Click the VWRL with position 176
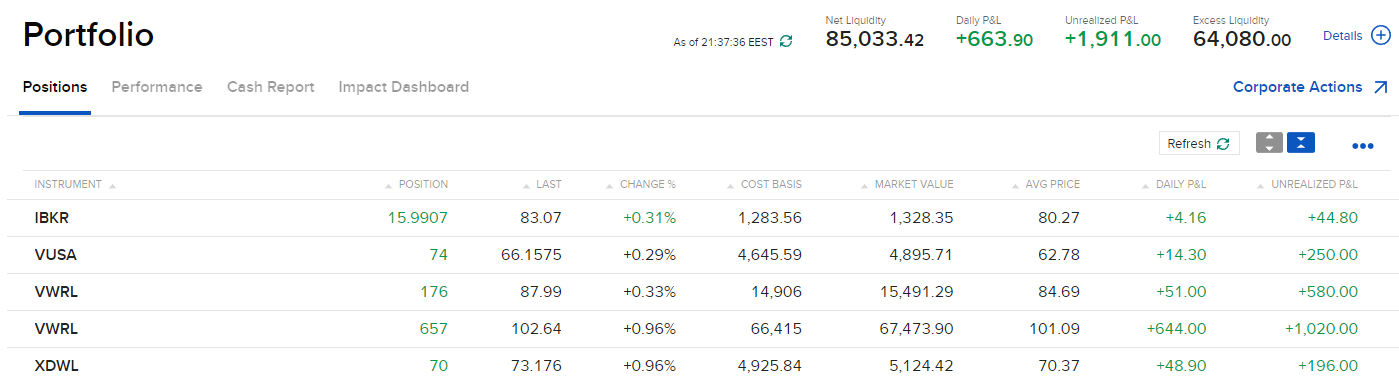Screen dimensions: 1399x387 (x=56, y=292)
